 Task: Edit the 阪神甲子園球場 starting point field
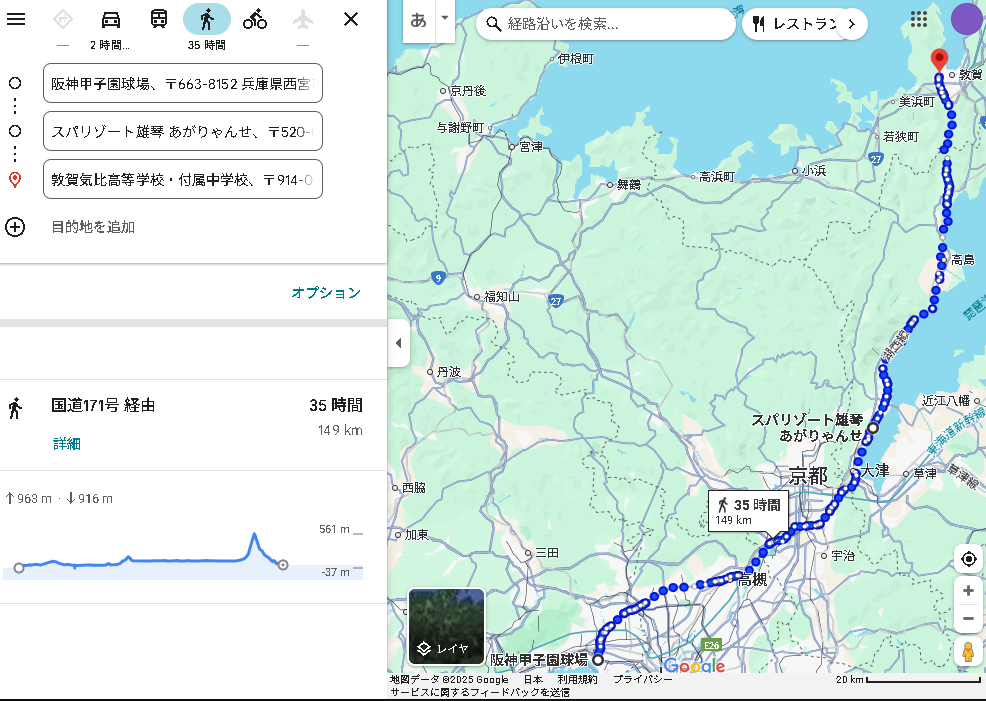[182, 83]
